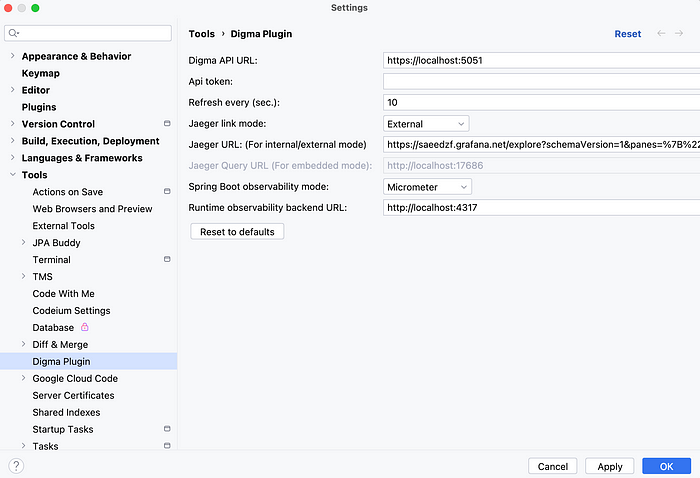Click the Api token field
Image resolution: width=700 pixels, height=478 pixels.
[541, 81]
